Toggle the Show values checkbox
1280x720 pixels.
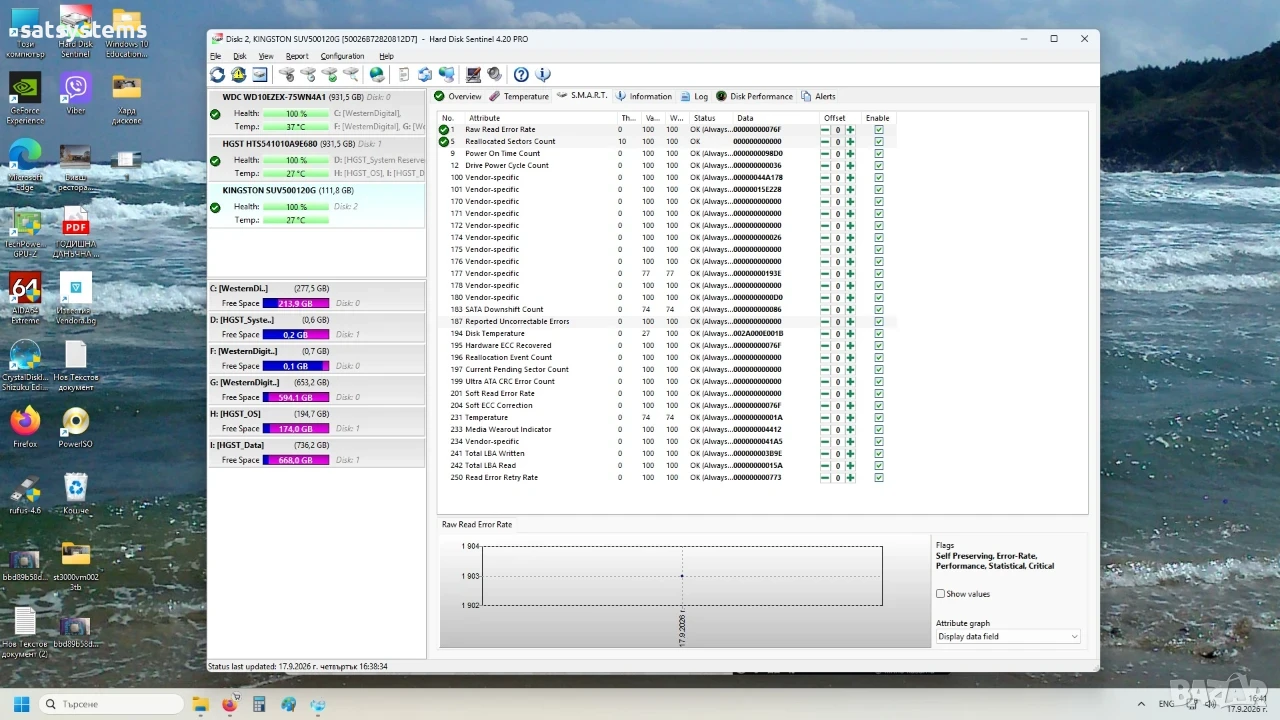tap(940, 594)
